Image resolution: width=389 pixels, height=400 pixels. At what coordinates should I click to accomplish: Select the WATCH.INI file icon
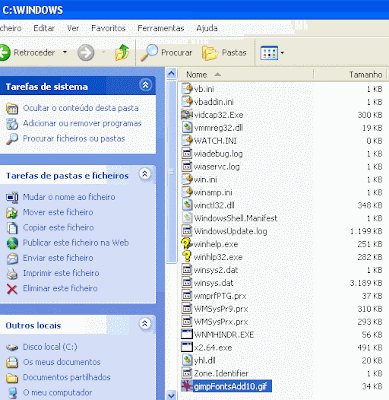[x=187, y=140]
